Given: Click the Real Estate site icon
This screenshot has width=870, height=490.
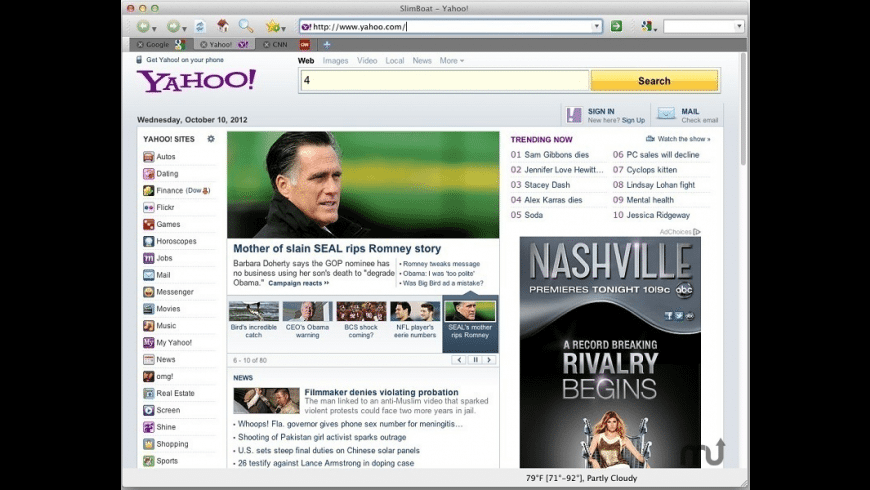Looking at the screenshot, I should 148,393.
